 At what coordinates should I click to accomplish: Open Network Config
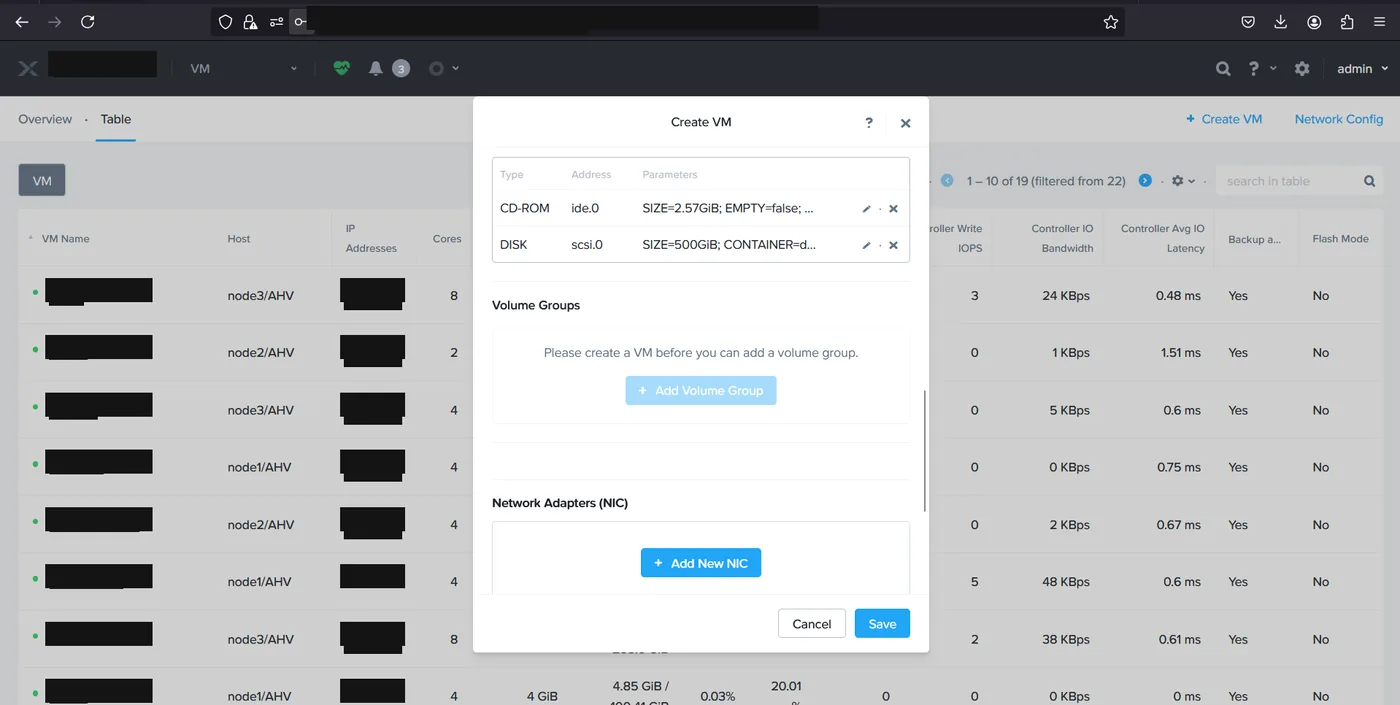pos(1339,119)
